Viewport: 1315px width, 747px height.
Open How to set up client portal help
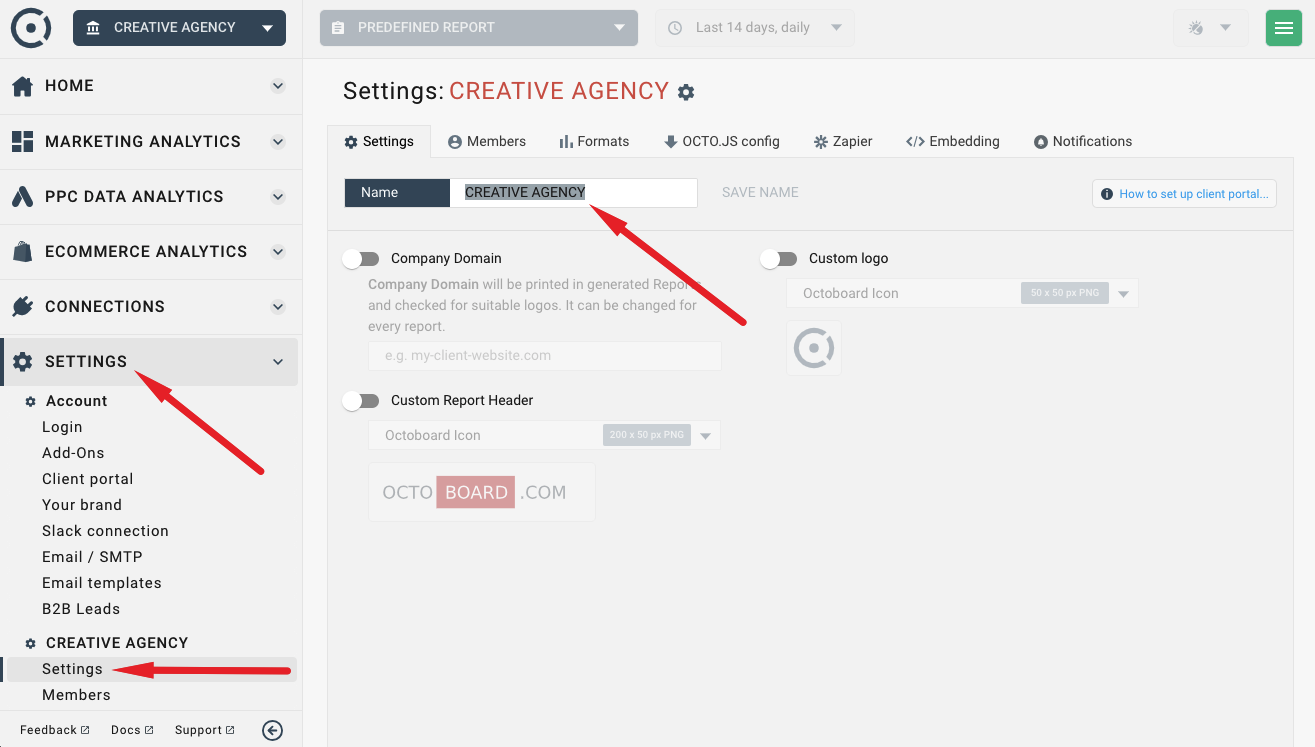[1185, 194]
